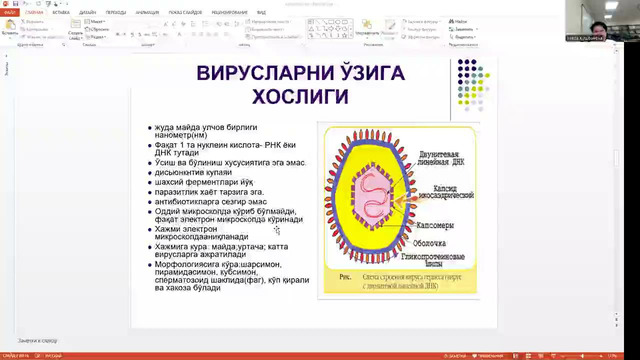Click the Convert to SmartArt button
Viewport: 640px width, 360px height.
pos(273,37)
